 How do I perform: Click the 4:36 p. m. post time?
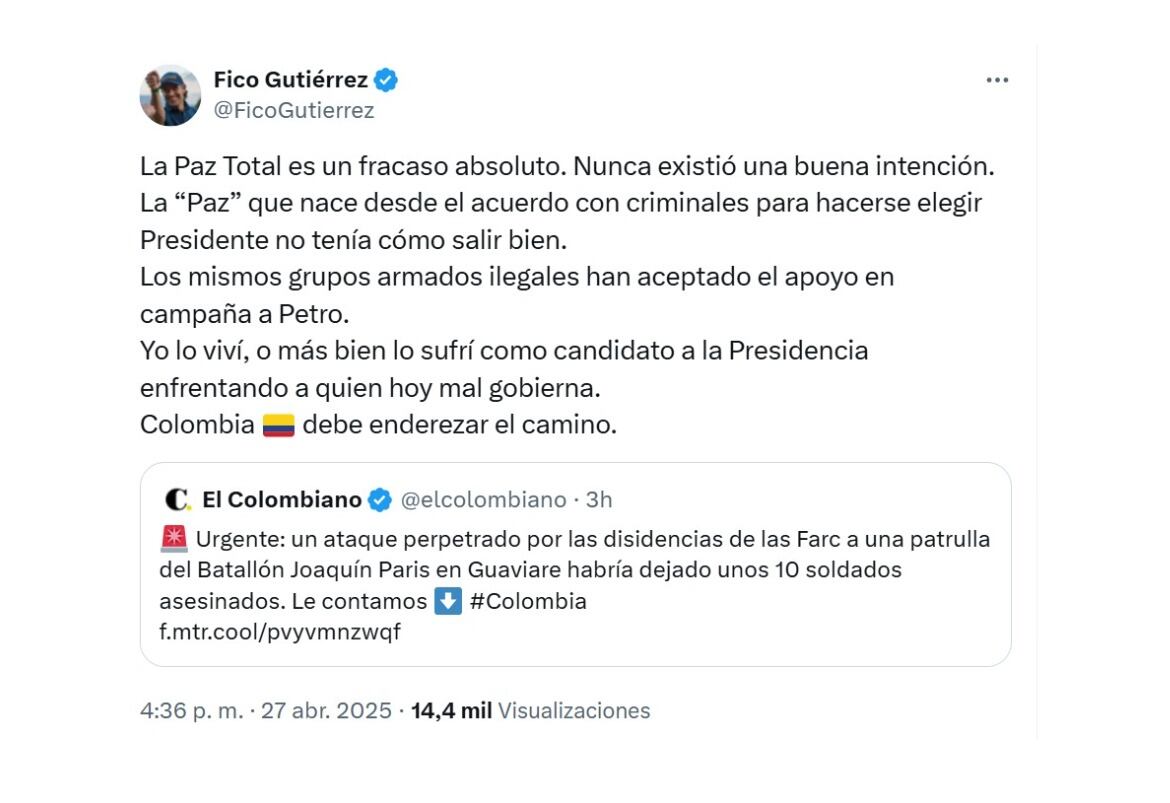pos(191,711)
